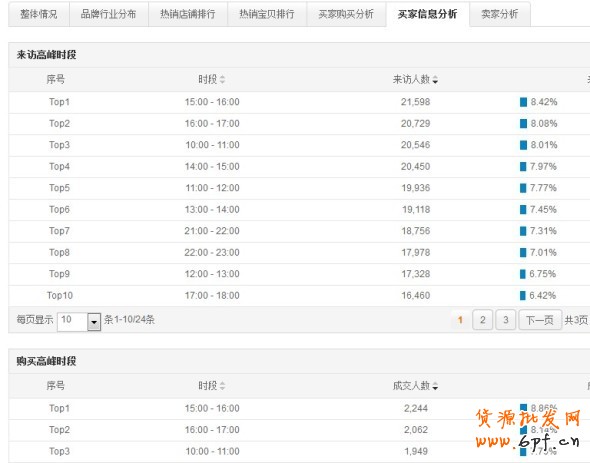Select visitor count 21,598
590x463 pixels.
point(415,102)
